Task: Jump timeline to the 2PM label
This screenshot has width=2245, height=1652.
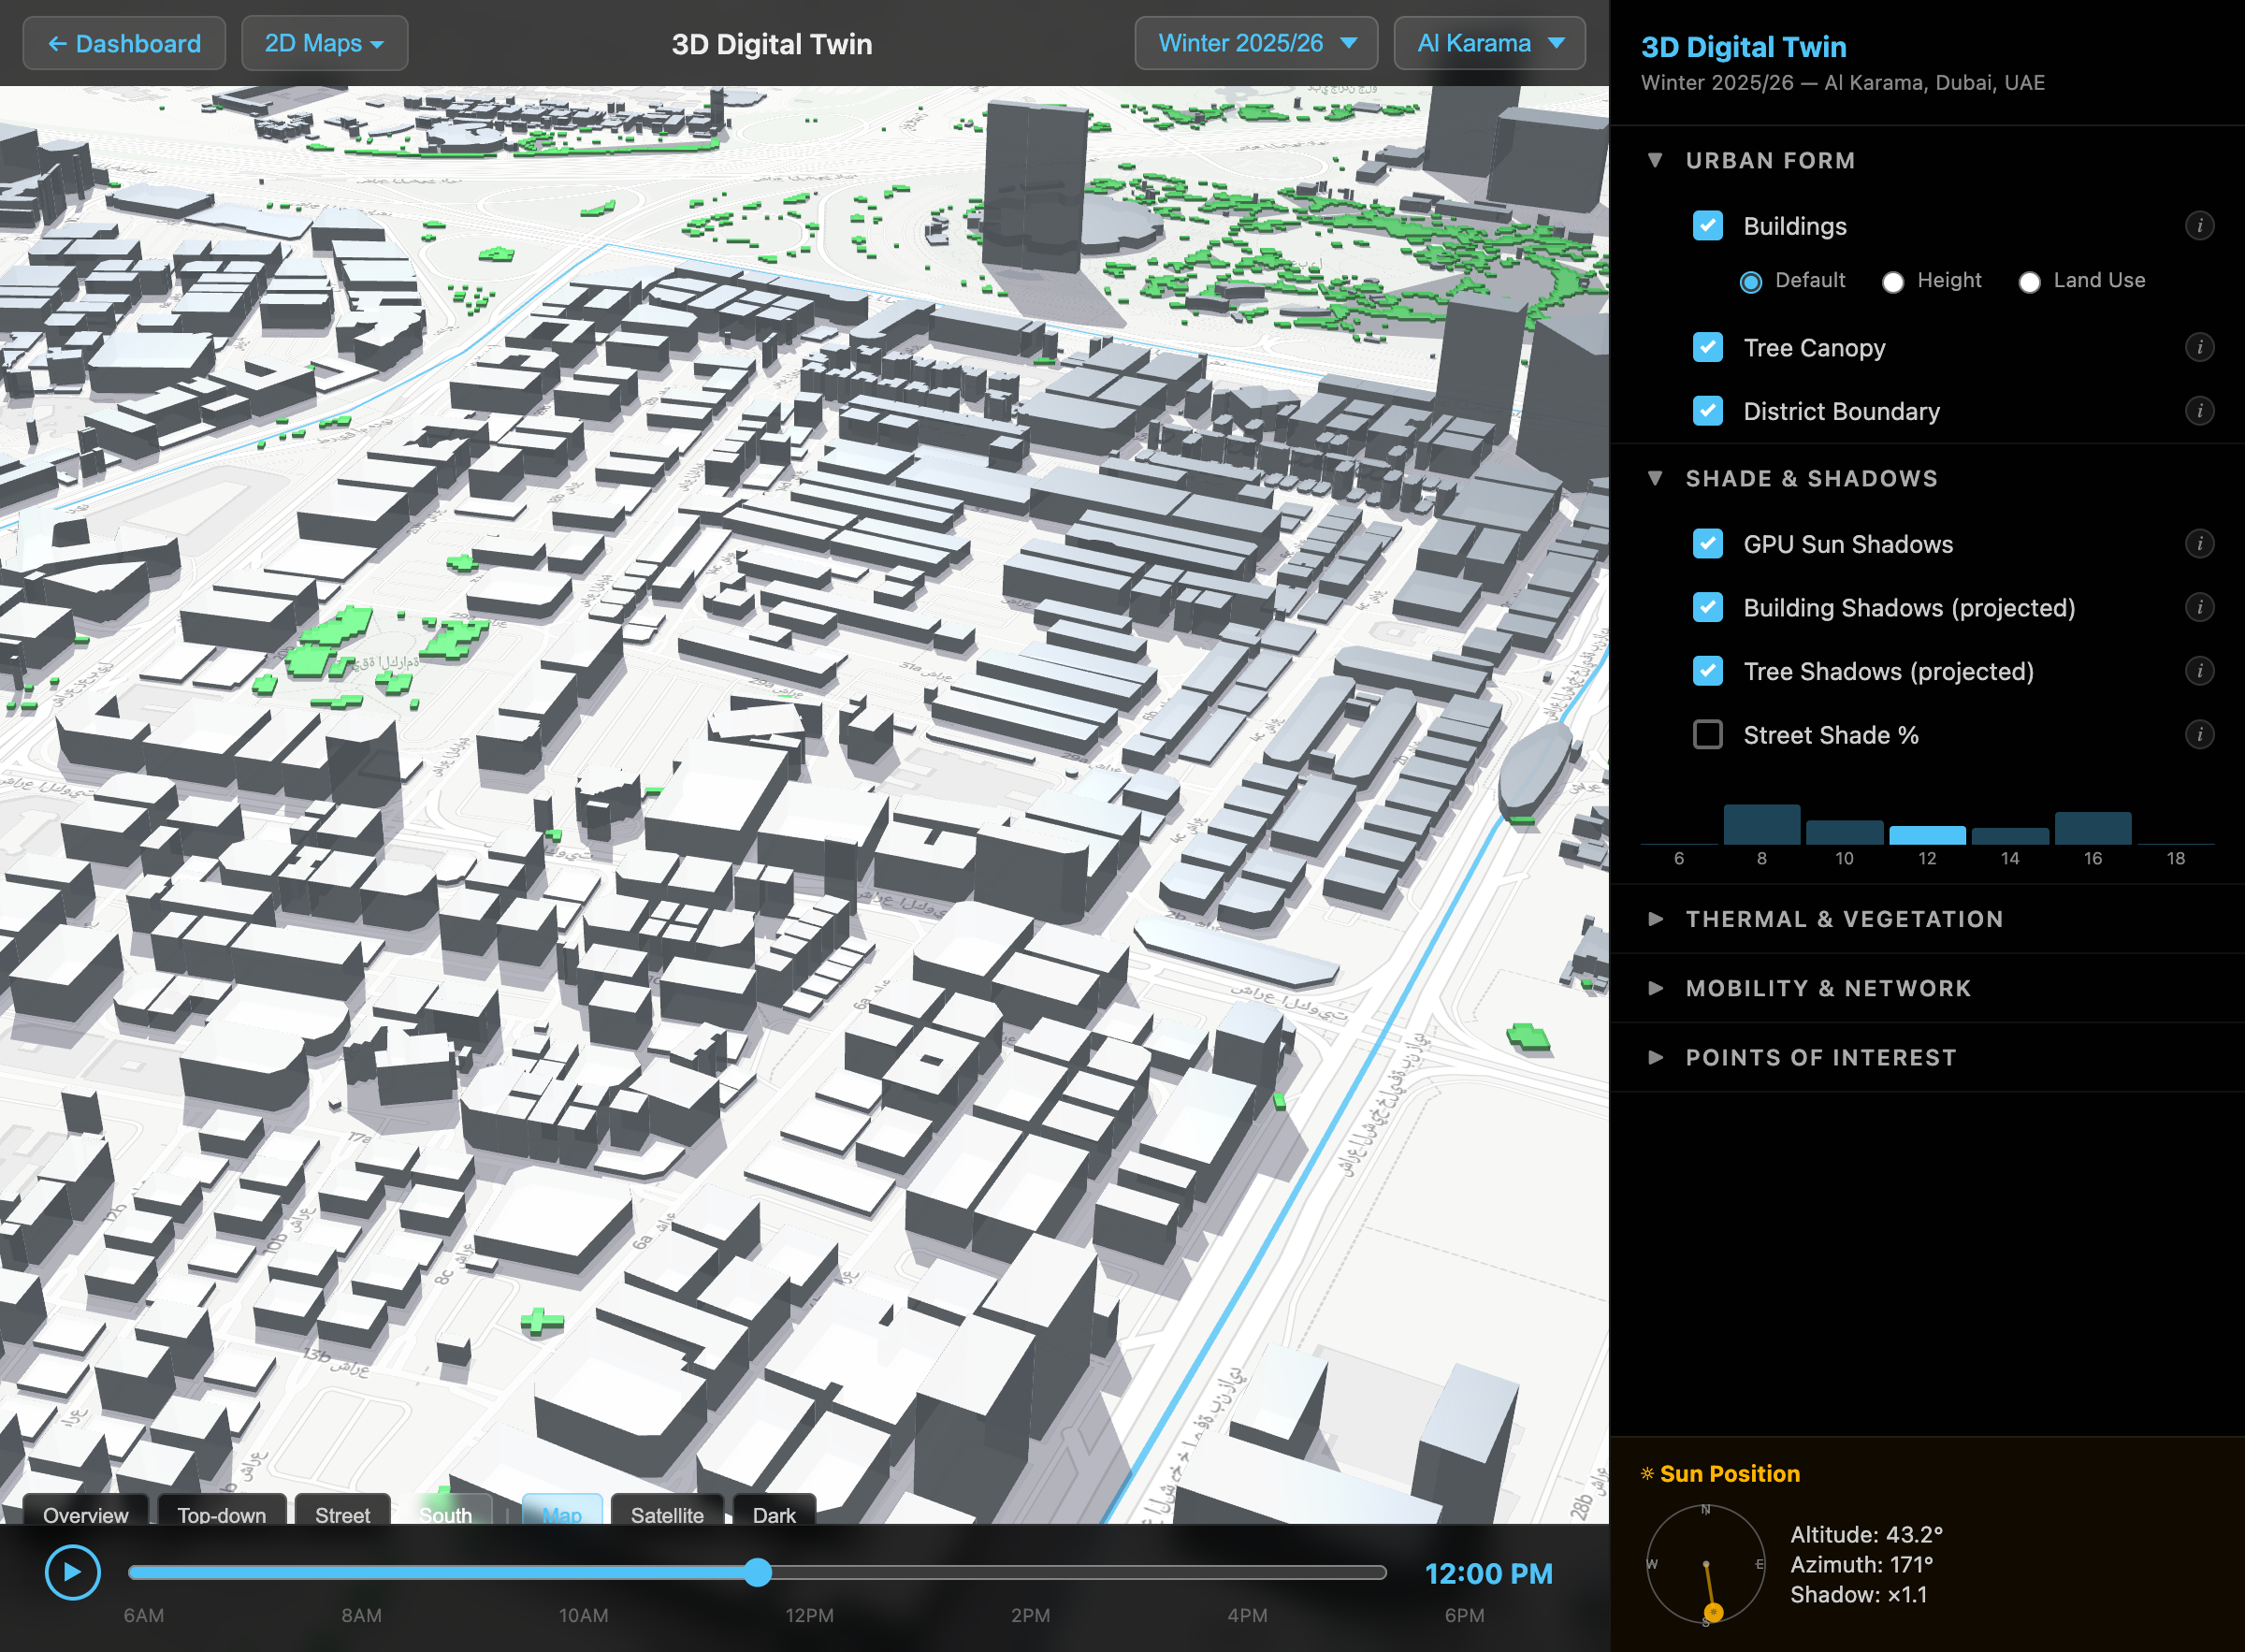Action: 1030,1616
